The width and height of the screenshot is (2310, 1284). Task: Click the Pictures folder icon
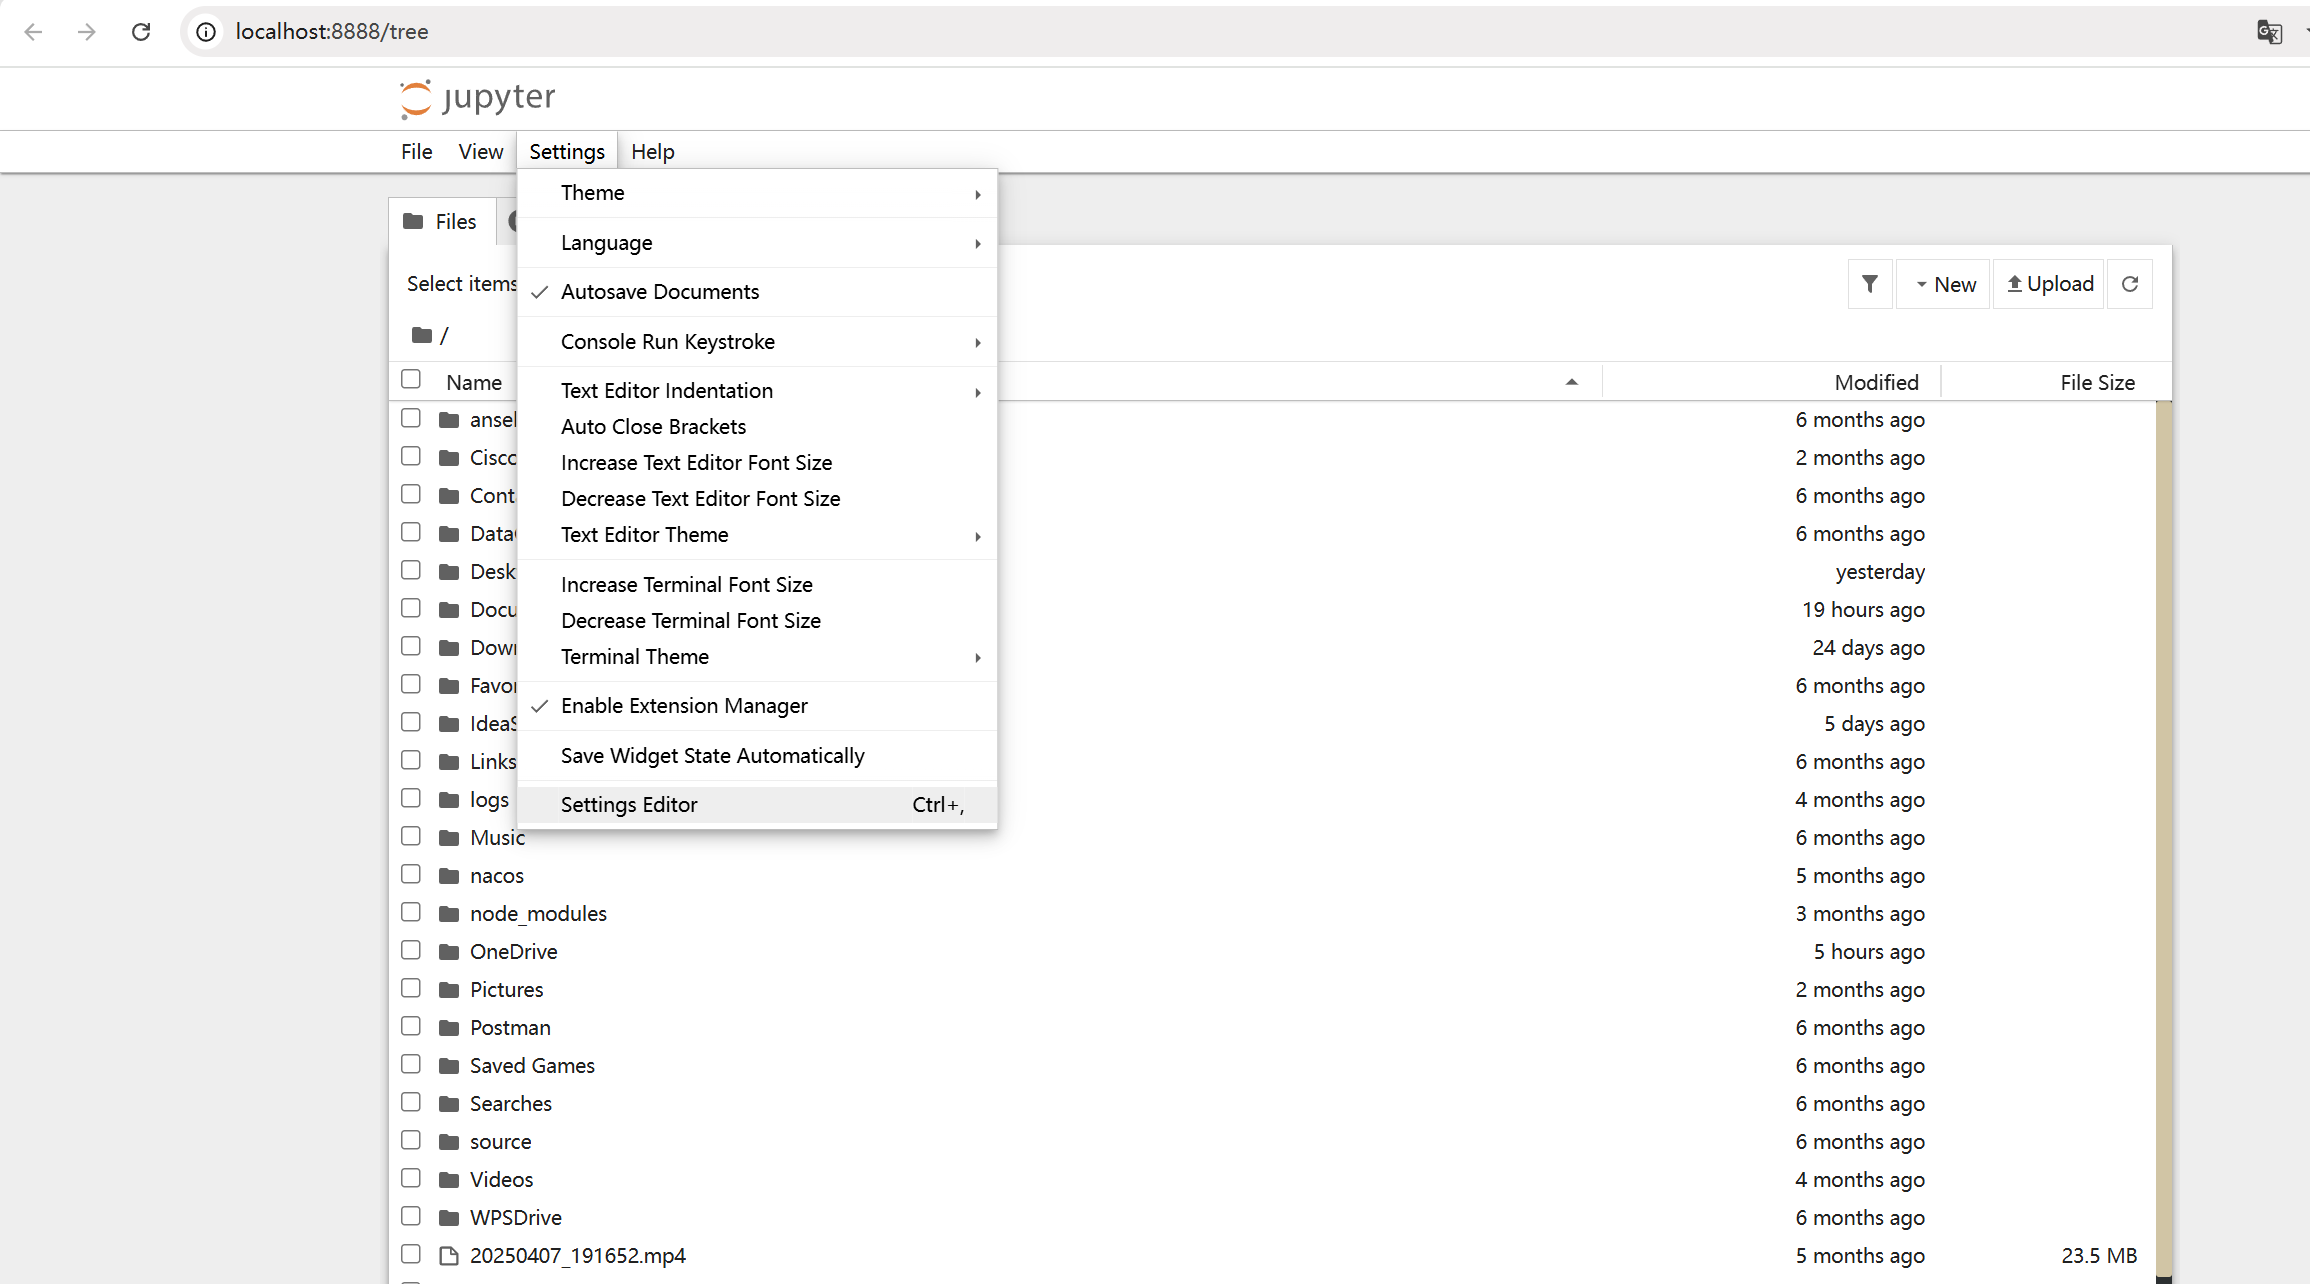click(x=449, y=990)
